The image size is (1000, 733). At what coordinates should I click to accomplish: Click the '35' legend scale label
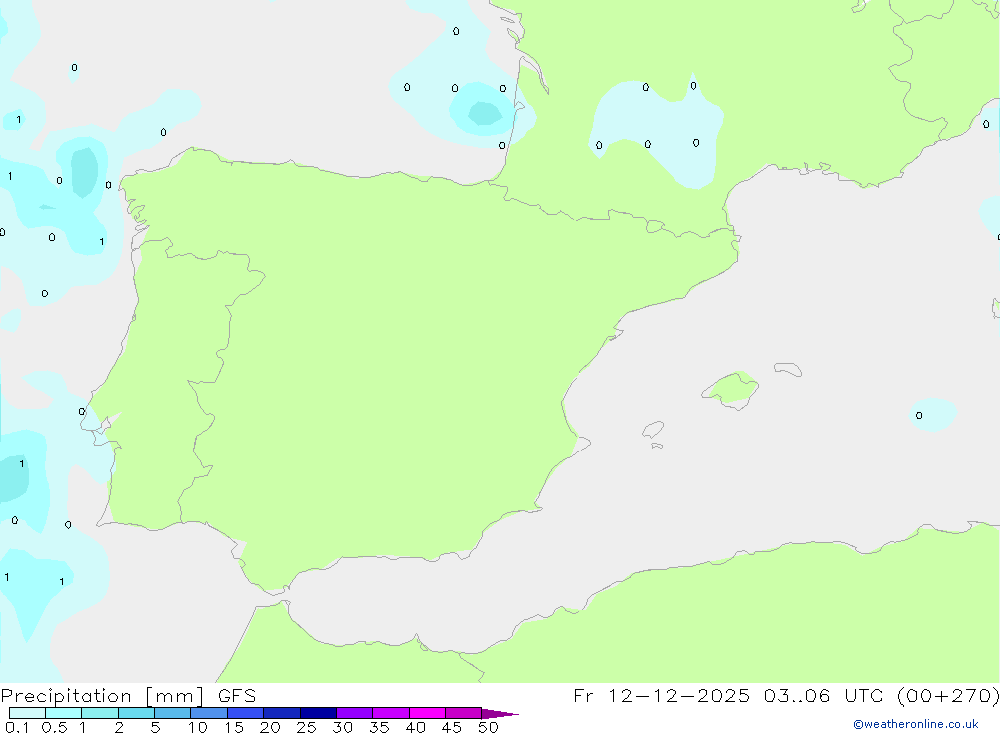[379, 727]
